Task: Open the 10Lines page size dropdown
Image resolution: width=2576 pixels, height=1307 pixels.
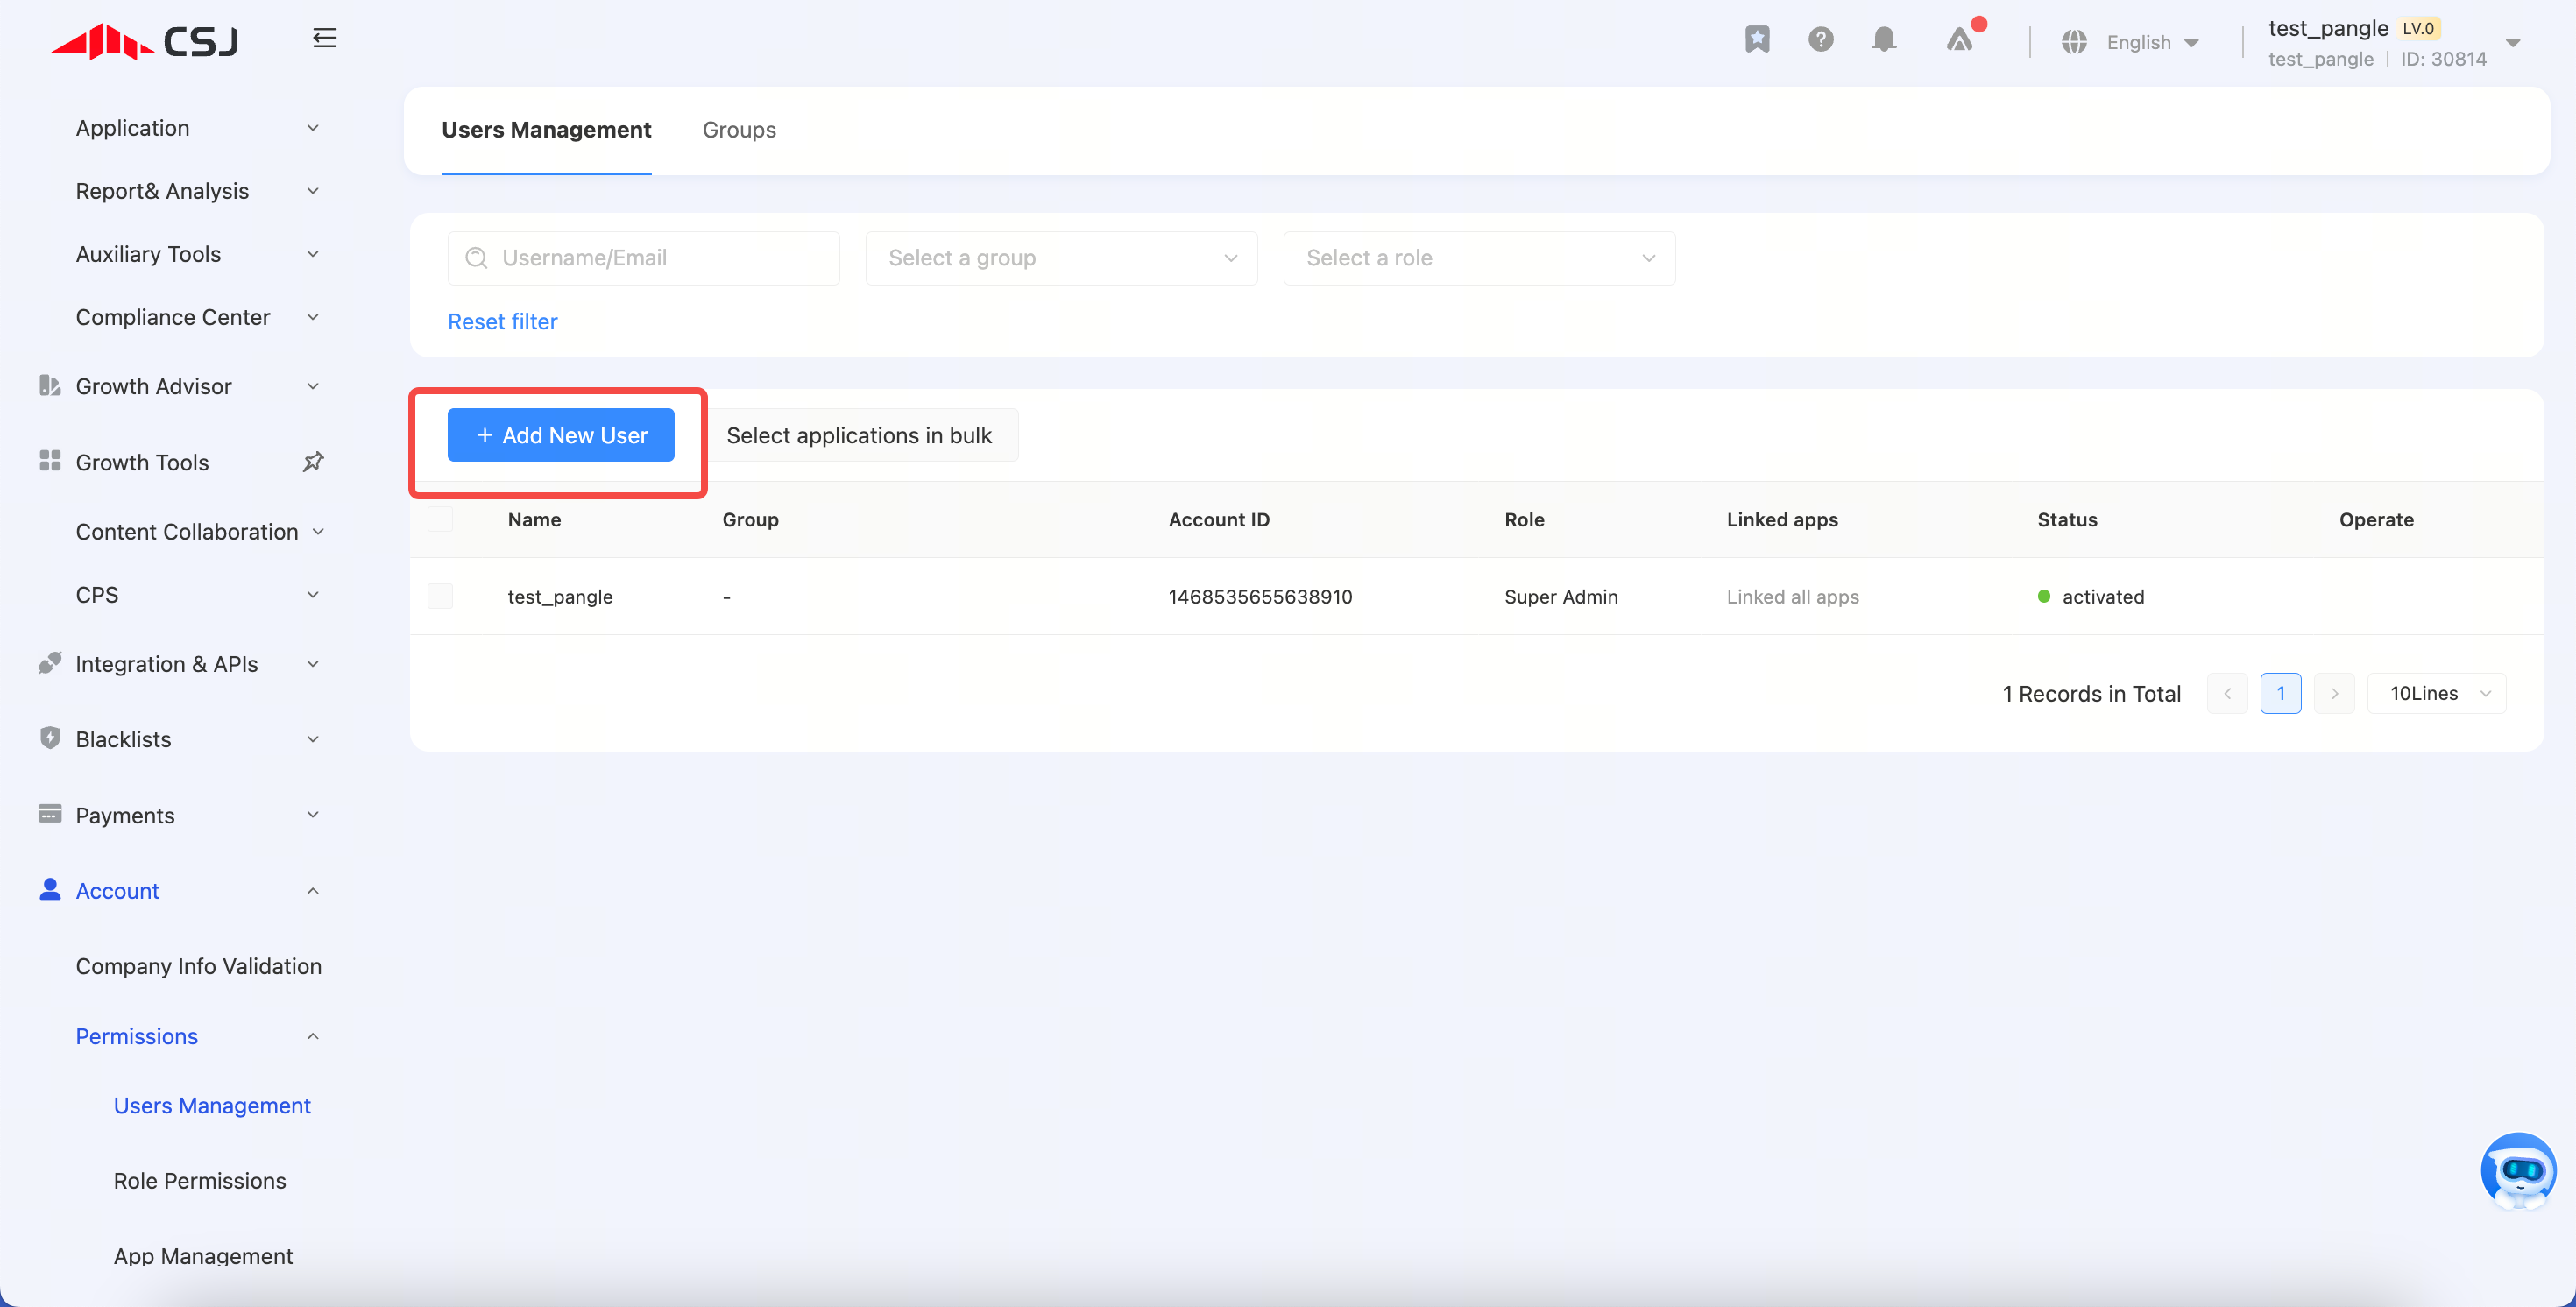Action: click(2436, 693)
